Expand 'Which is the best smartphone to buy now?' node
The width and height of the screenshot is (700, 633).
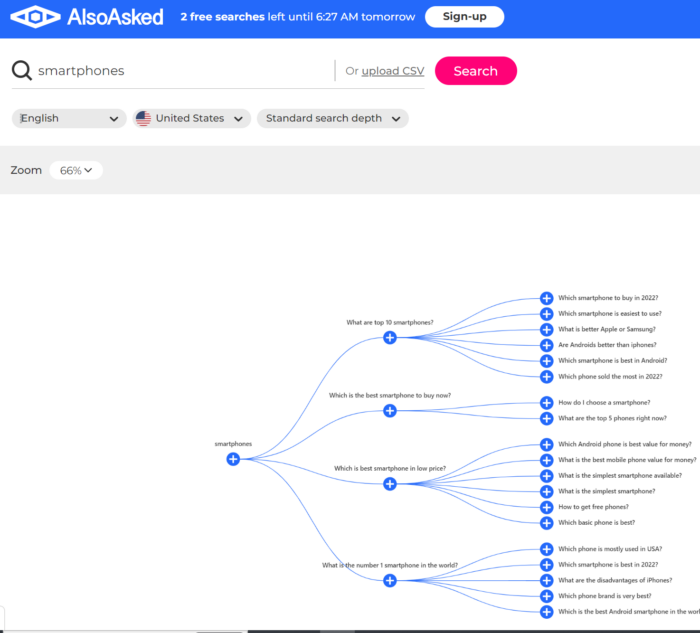[x=390, y=411]
